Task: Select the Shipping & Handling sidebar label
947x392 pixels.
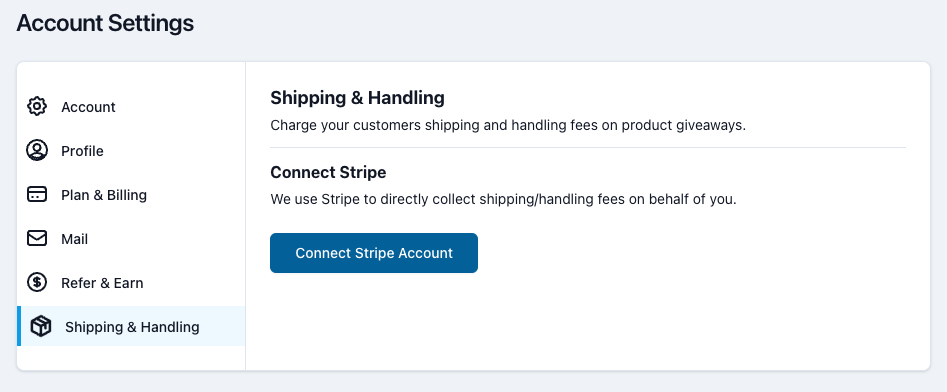Action: click(132, 327)
